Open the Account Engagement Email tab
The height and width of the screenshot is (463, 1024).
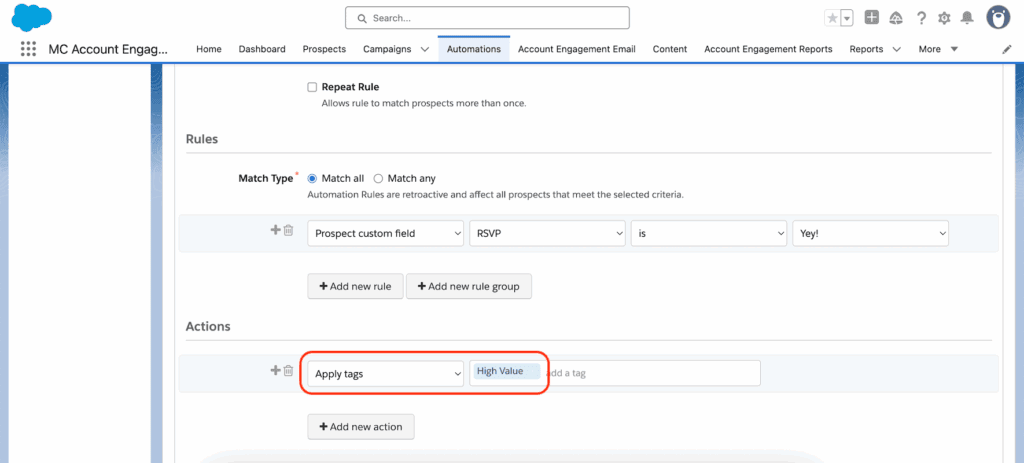pos(577,49)
